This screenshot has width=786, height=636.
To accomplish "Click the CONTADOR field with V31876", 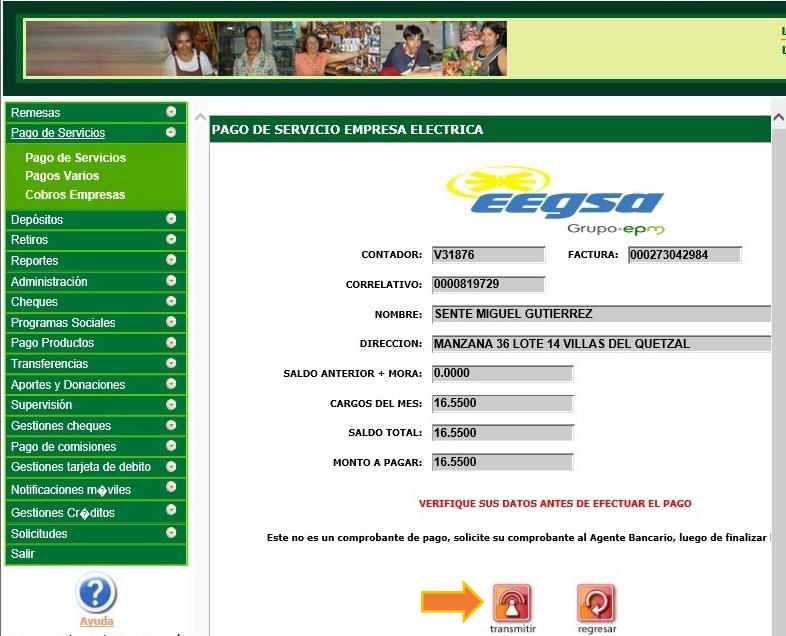I will coord(488,255).
